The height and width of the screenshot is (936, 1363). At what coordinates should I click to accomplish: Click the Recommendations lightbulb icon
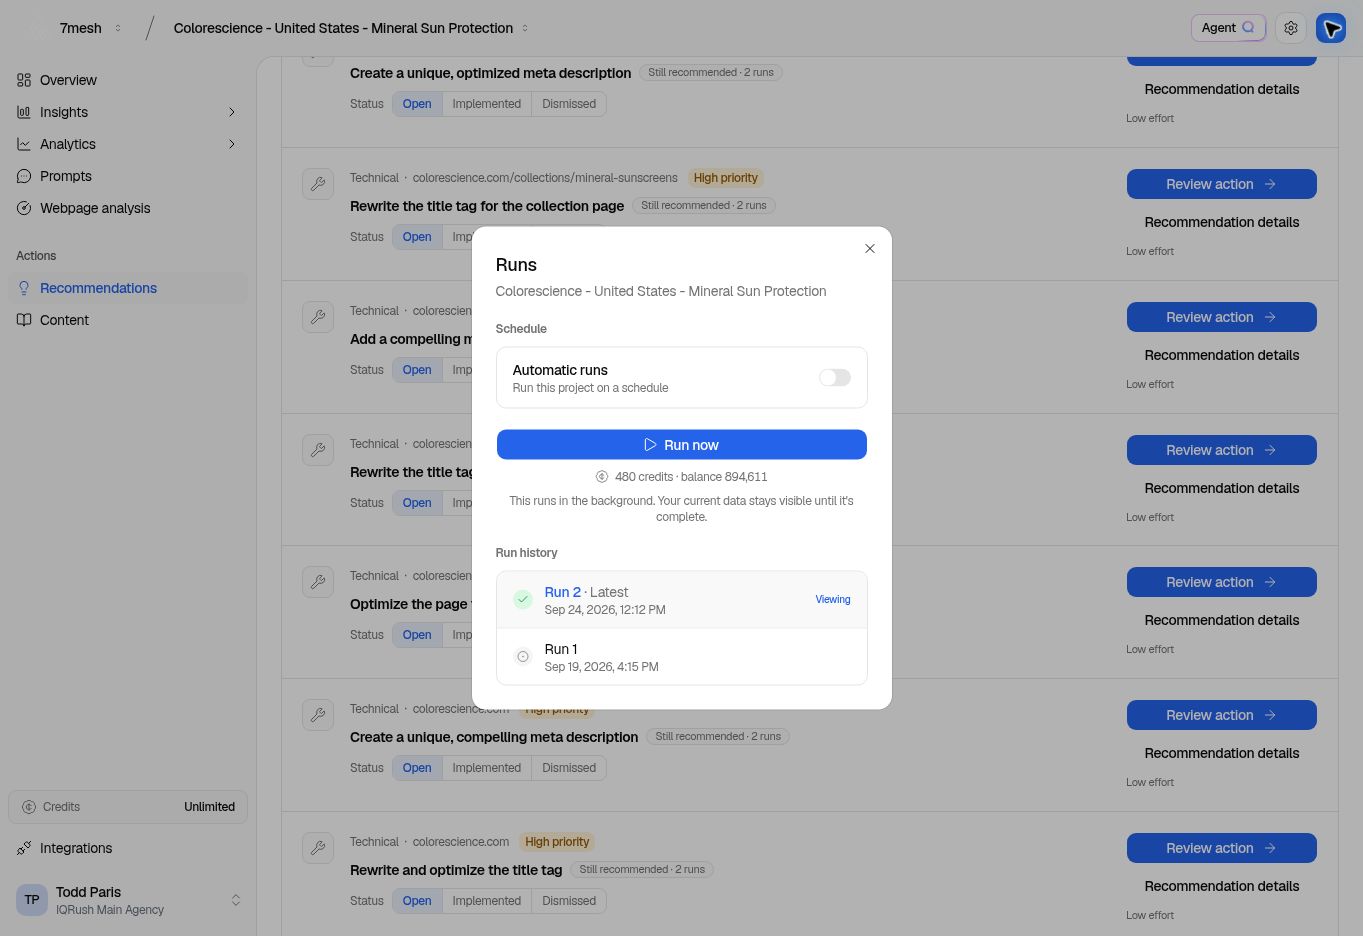coord(24,288)
